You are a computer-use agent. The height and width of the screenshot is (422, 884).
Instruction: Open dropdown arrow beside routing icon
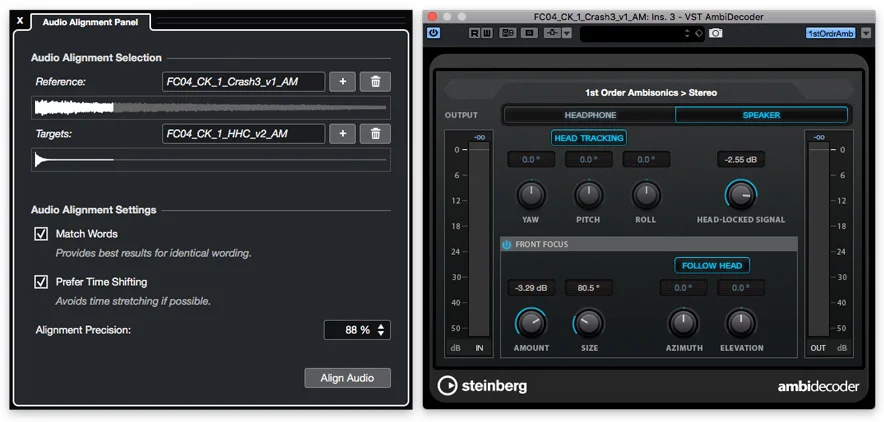[567, 33]
